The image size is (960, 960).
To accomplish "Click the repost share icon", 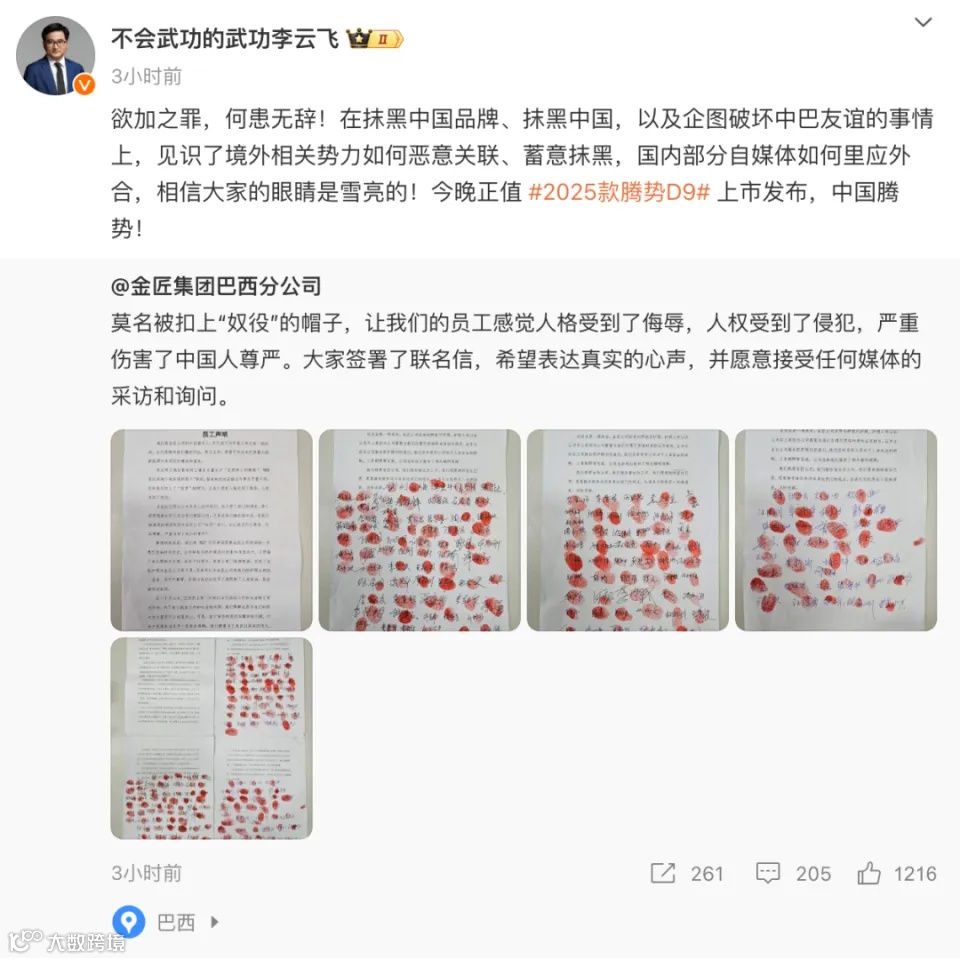I will [x=662, y=873].
